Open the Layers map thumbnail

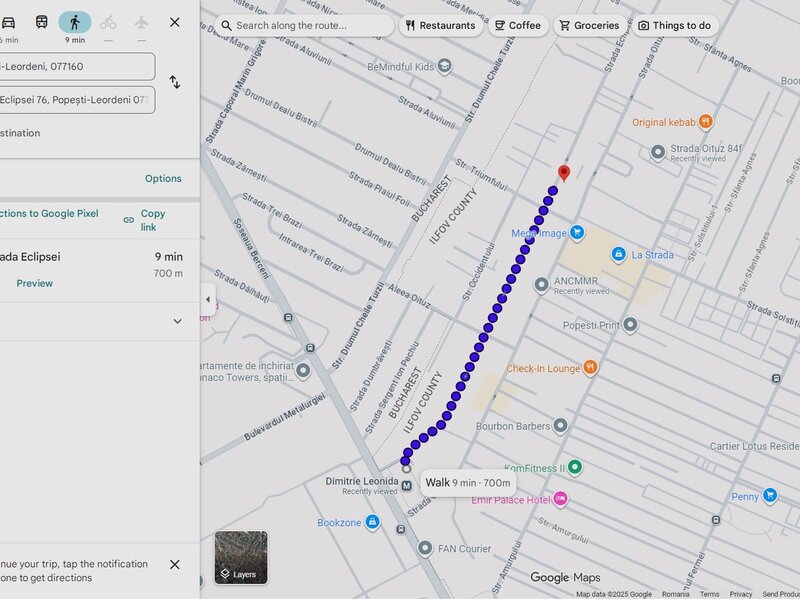pyautogui.click(x=241, y=557)
